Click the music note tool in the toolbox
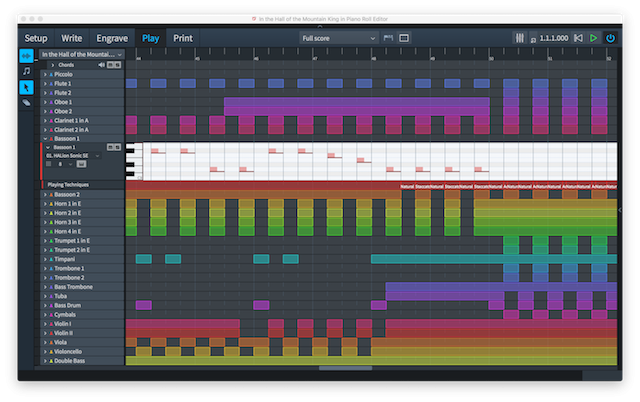Screen dimensions: 640x402 (27, 71)
